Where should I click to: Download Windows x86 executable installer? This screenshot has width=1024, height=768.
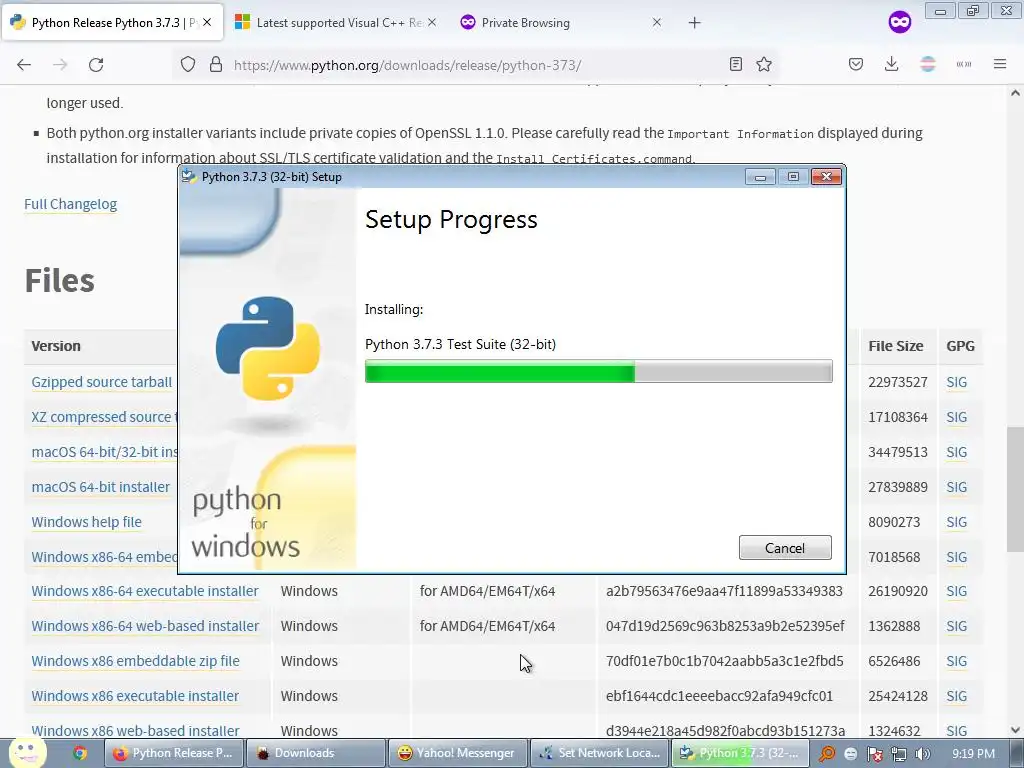click(135, 696)
